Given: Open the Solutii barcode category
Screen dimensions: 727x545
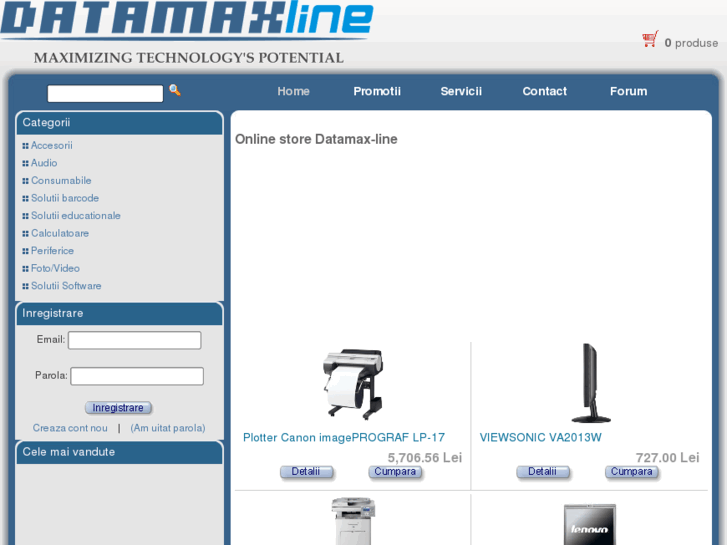Looking at the screenshot, I should 65,198.
